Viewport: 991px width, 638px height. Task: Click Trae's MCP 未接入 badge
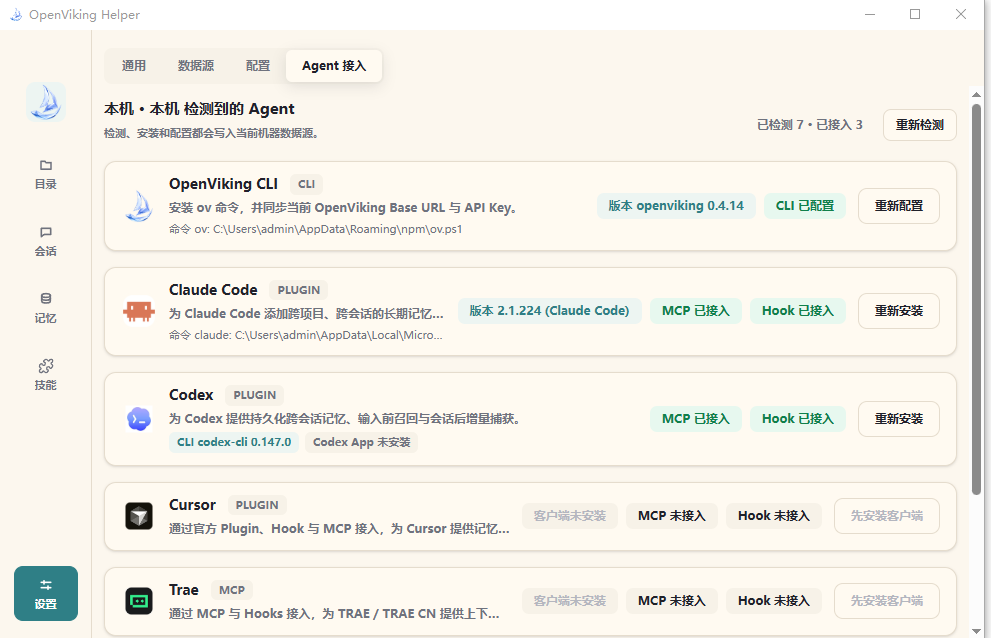click(x=672, y=601)
